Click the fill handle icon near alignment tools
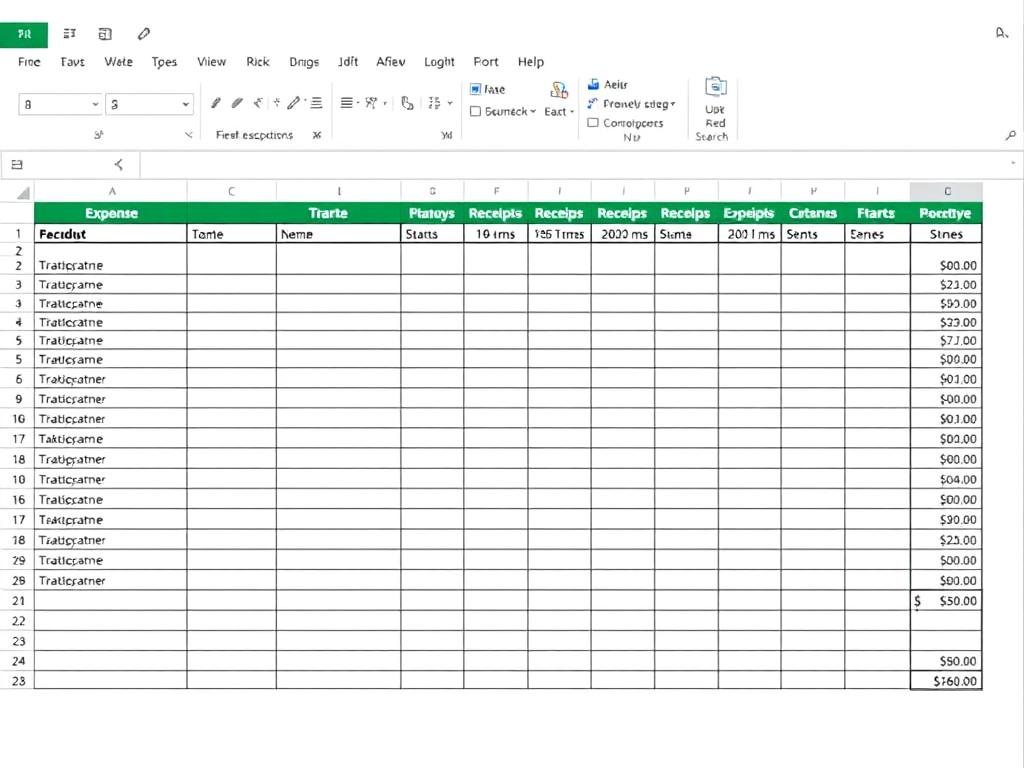1024x768 pixels. point(408,103)
